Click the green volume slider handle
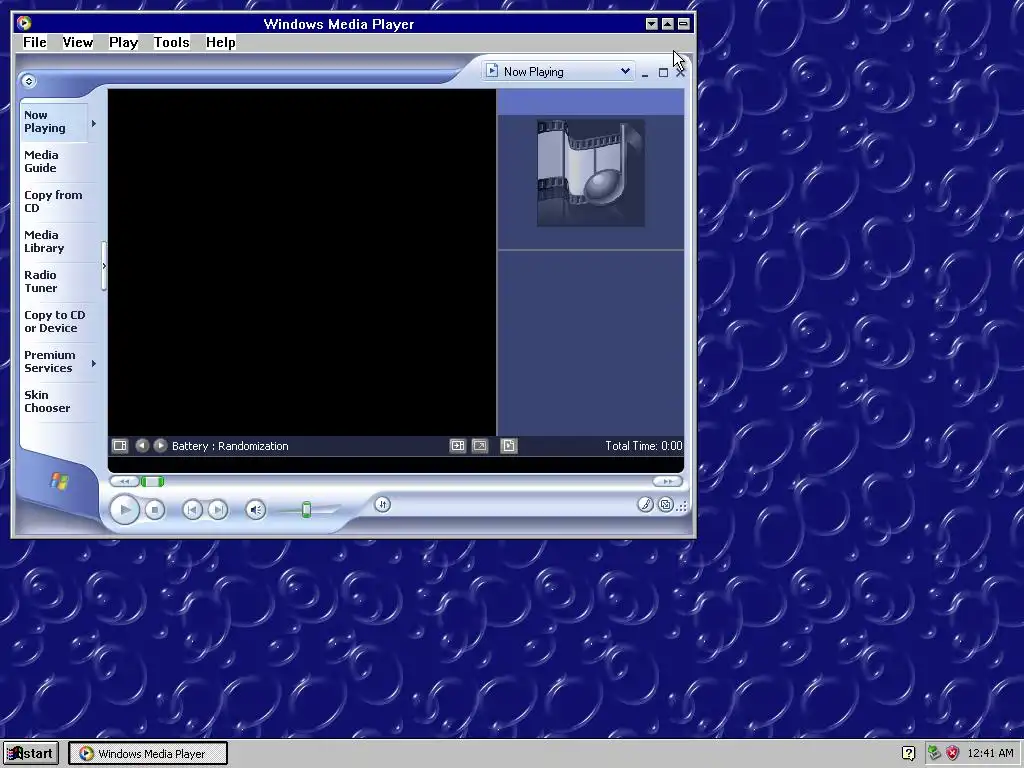The image size is (1024, 768). click(306, 509)
